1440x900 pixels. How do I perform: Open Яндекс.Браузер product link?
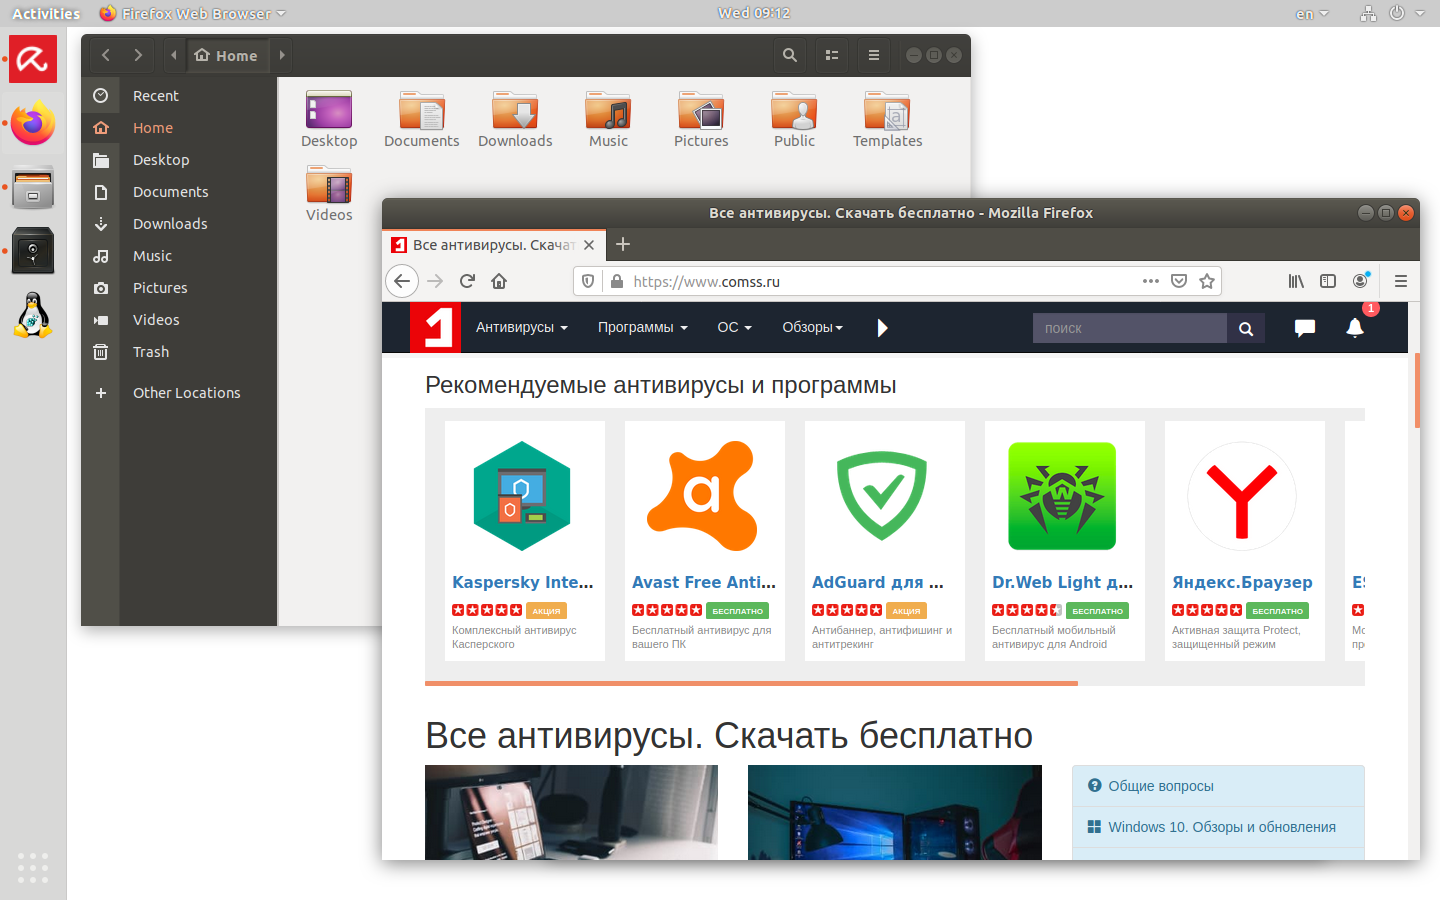[x=1242, y=582]
